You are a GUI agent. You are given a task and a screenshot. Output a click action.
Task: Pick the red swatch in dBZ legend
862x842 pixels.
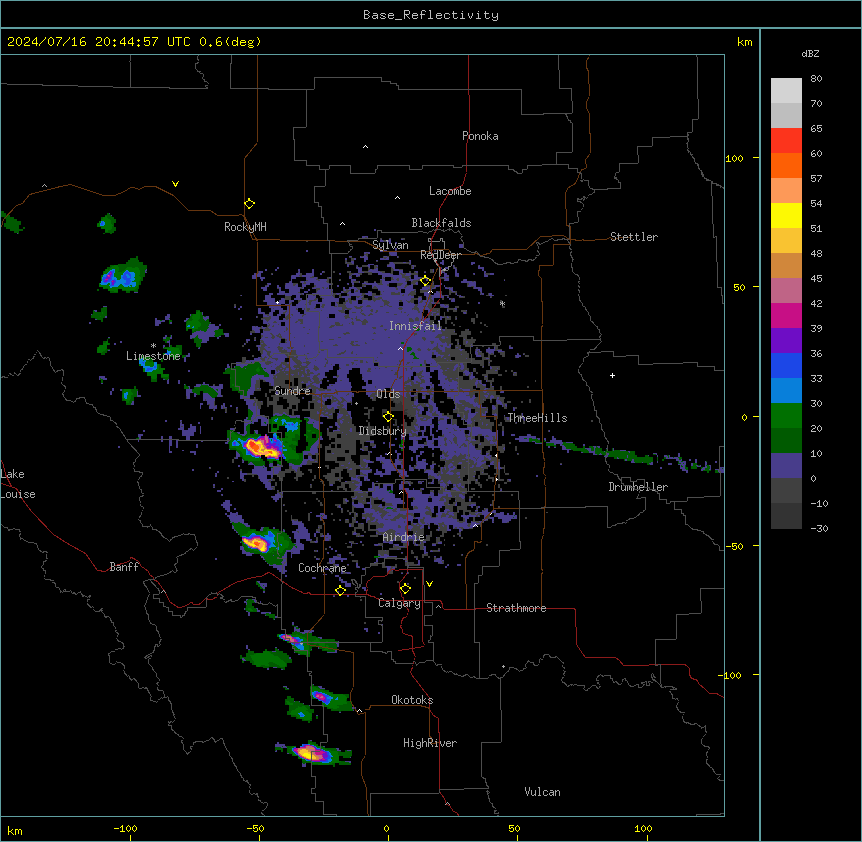(x=786, y=141)
